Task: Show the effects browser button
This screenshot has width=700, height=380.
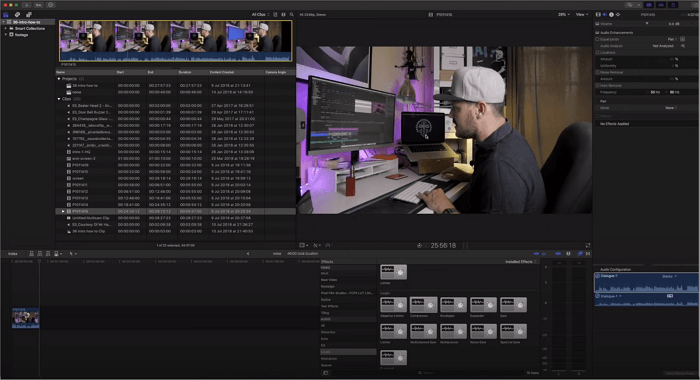Action: click(x=580, y=254)
